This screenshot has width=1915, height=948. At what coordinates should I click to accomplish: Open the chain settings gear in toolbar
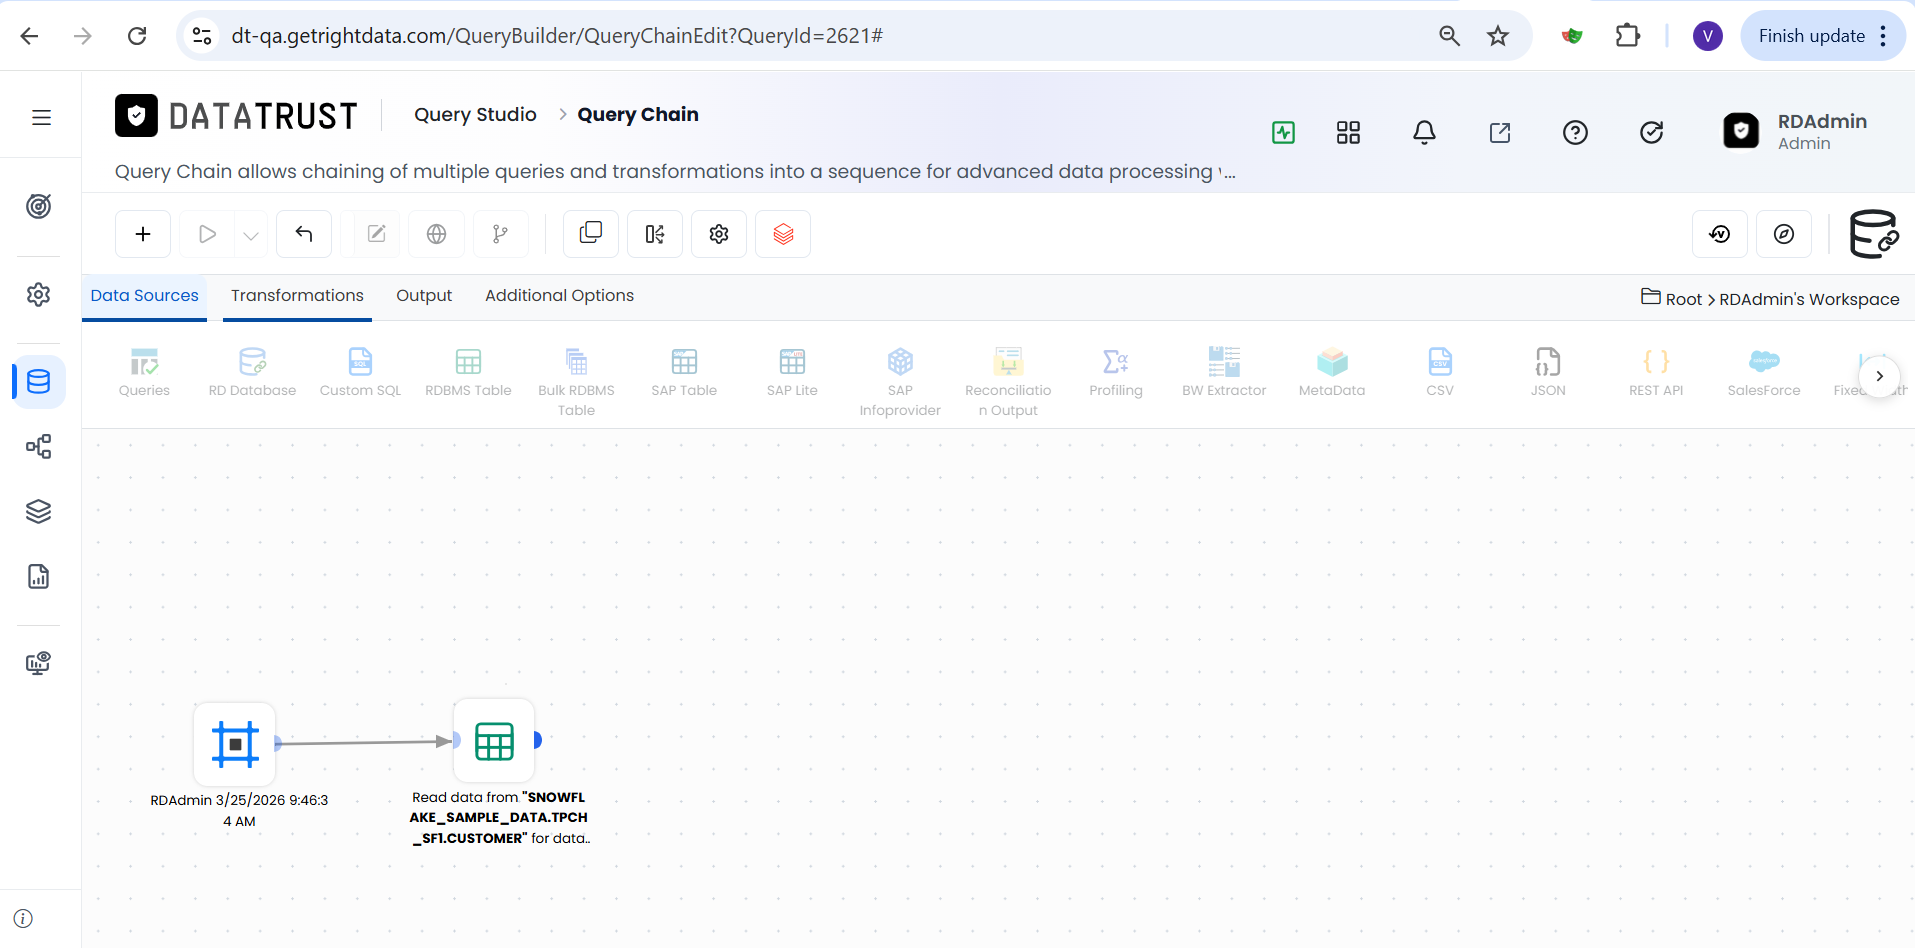click(719, 234)
